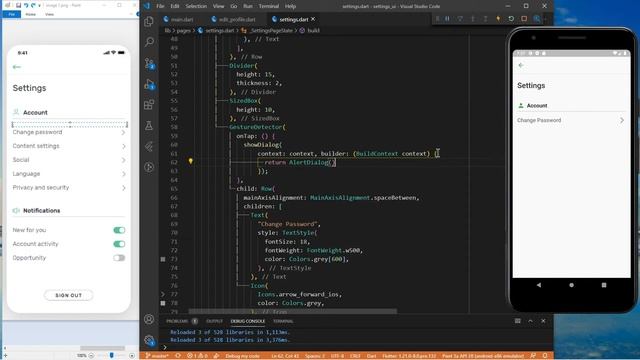The height and width of the screenshot is (360, 640).
Task: Open the Explorer view in the activity bar
Action: [149, 21]
